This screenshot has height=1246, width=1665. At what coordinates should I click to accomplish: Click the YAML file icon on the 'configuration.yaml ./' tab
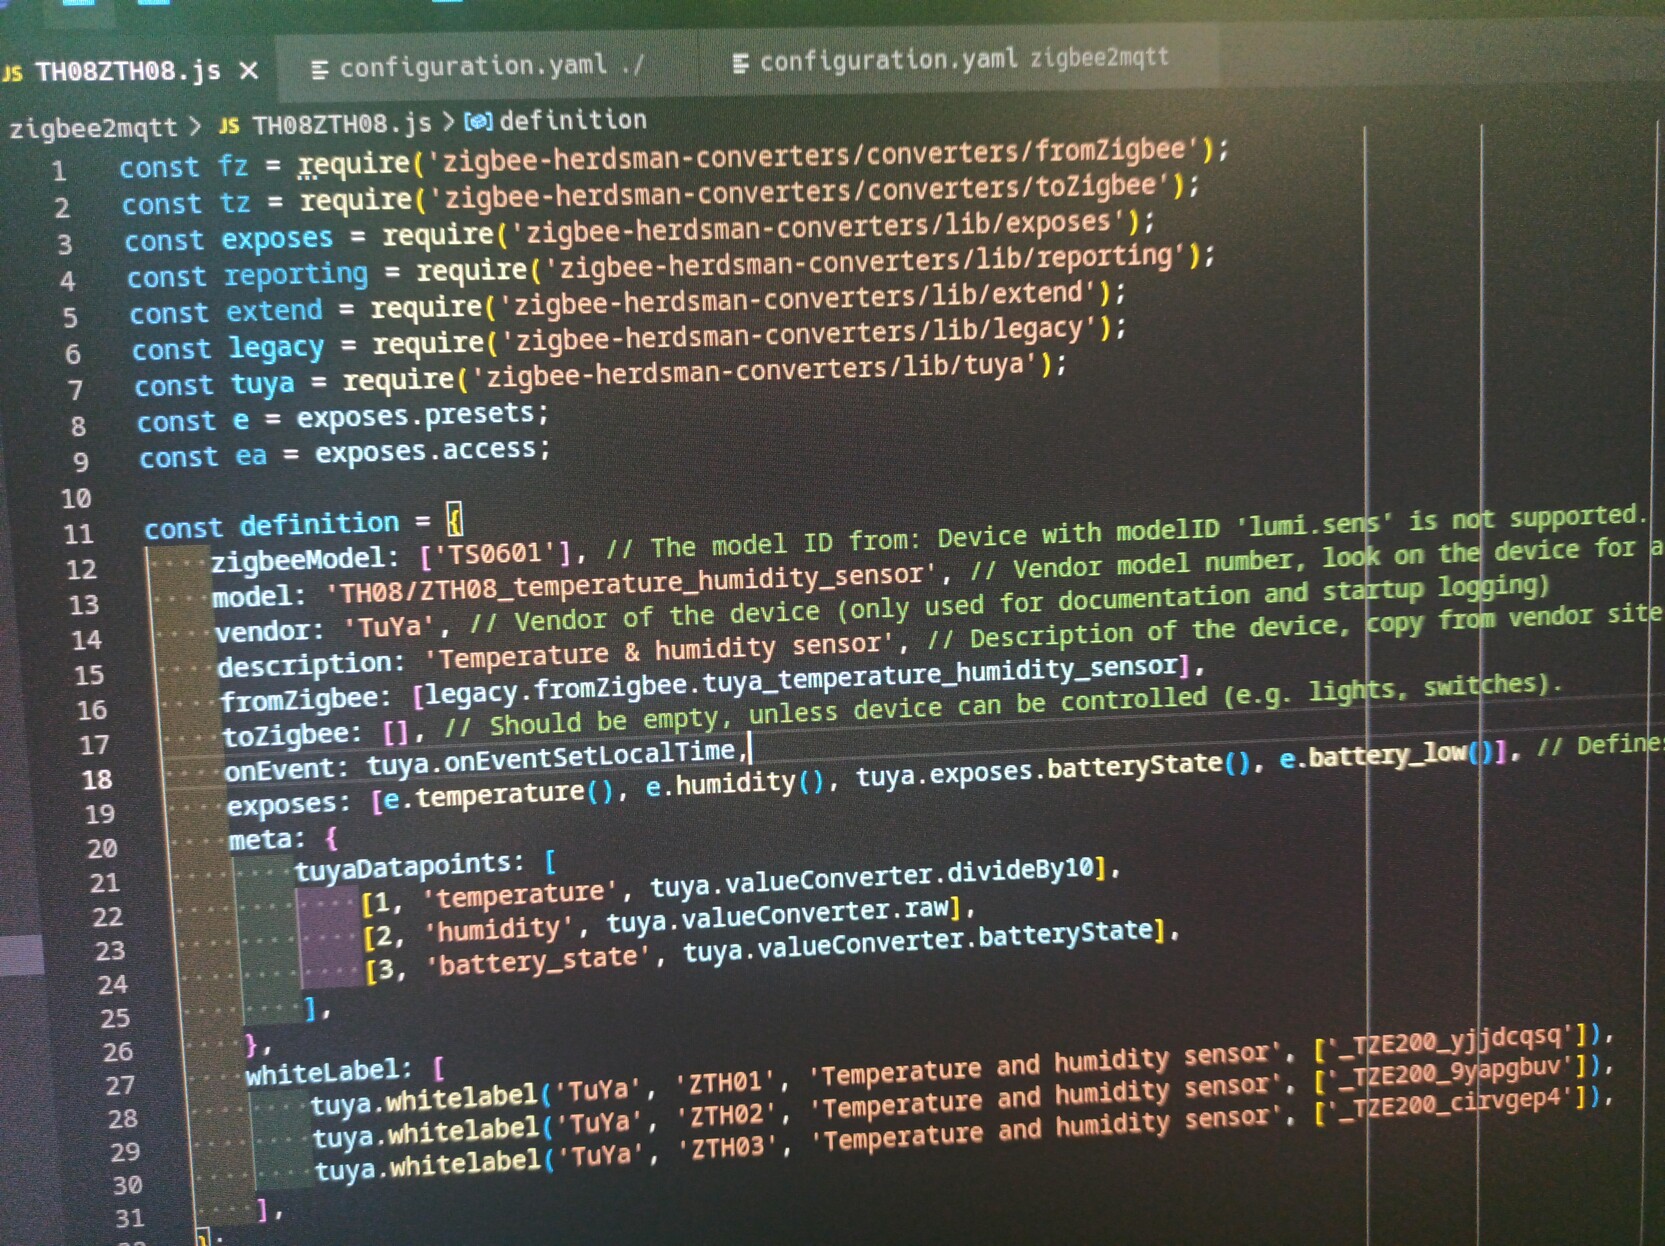click(320, 69)
